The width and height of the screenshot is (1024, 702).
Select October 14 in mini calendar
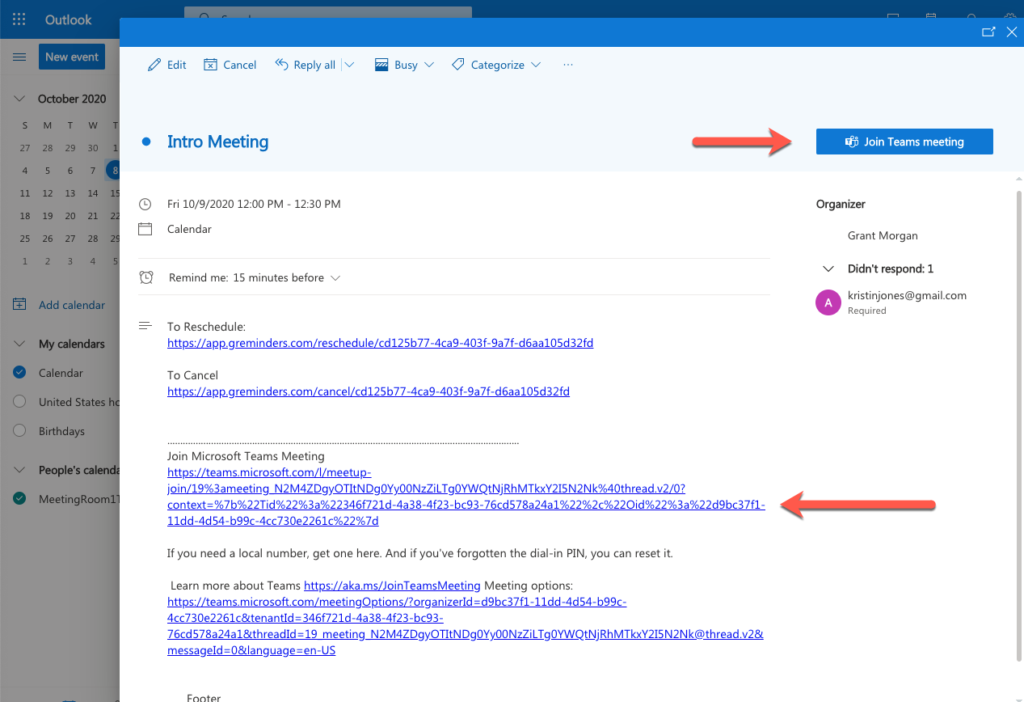(93, 193)
